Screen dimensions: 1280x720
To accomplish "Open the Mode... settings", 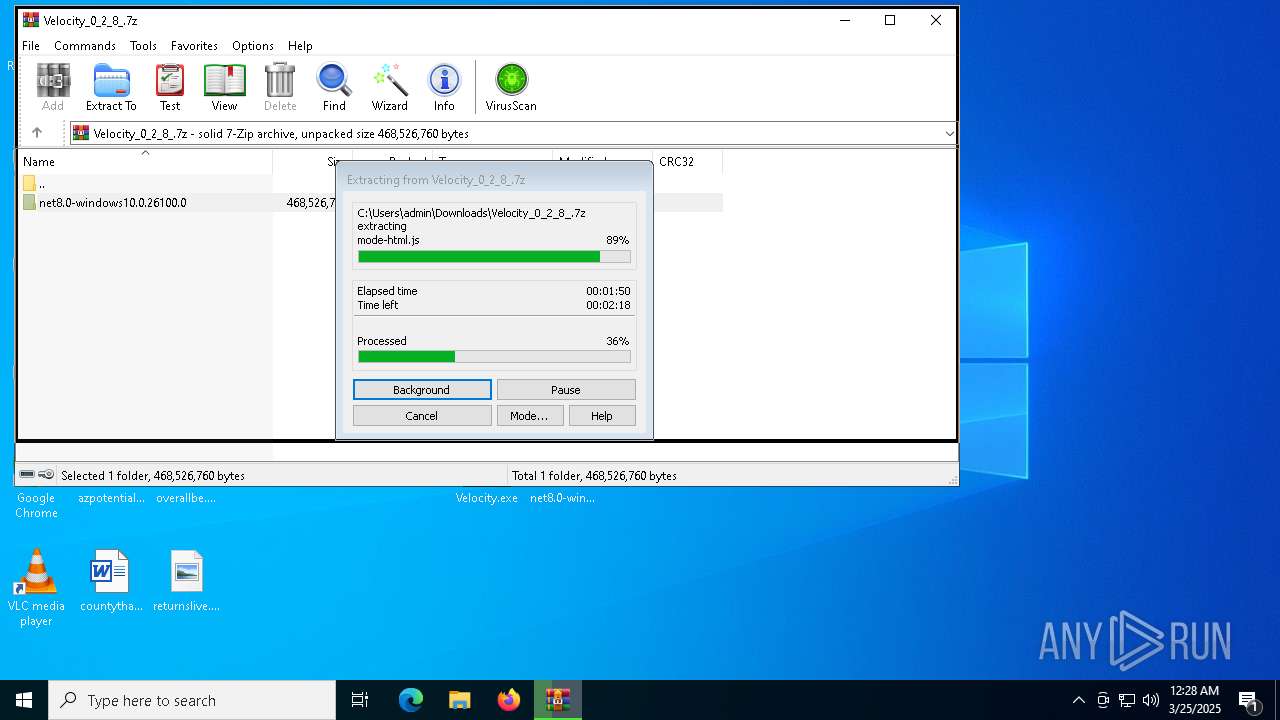I will (529, 416).
